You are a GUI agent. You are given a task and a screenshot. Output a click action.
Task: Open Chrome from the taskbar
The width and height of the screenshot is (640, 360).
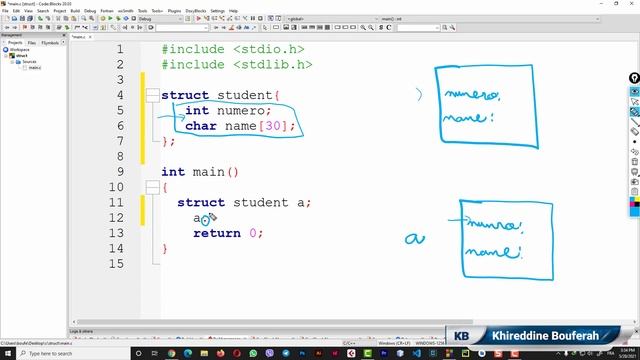coord(171,353)
